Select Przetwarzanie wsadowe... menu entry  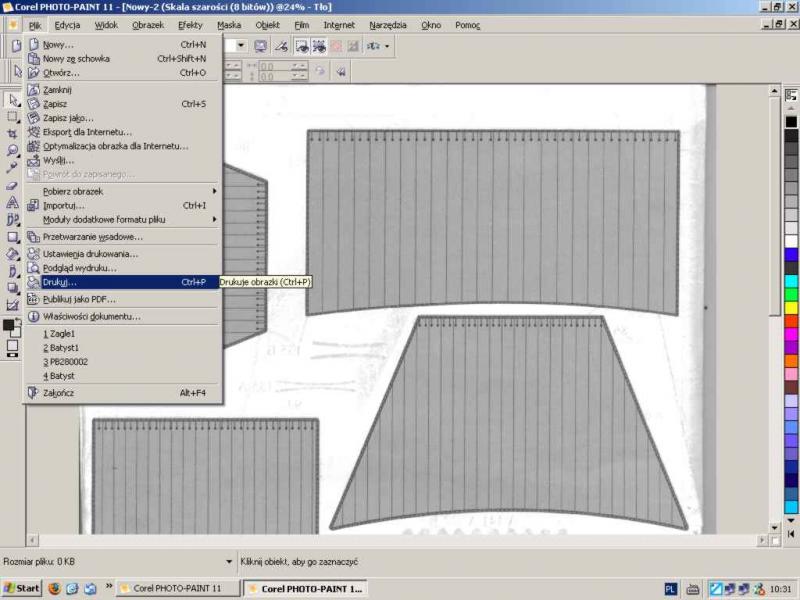coord(122,237)
